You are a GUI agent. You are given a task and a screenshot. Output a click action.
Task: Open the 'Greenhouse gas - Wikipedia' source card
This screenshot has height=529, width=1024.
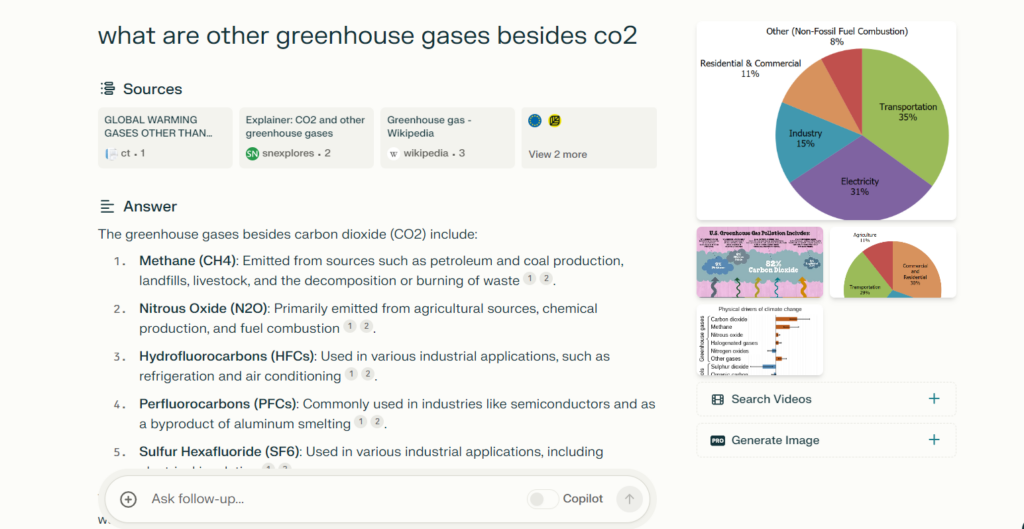coord(447,138)
